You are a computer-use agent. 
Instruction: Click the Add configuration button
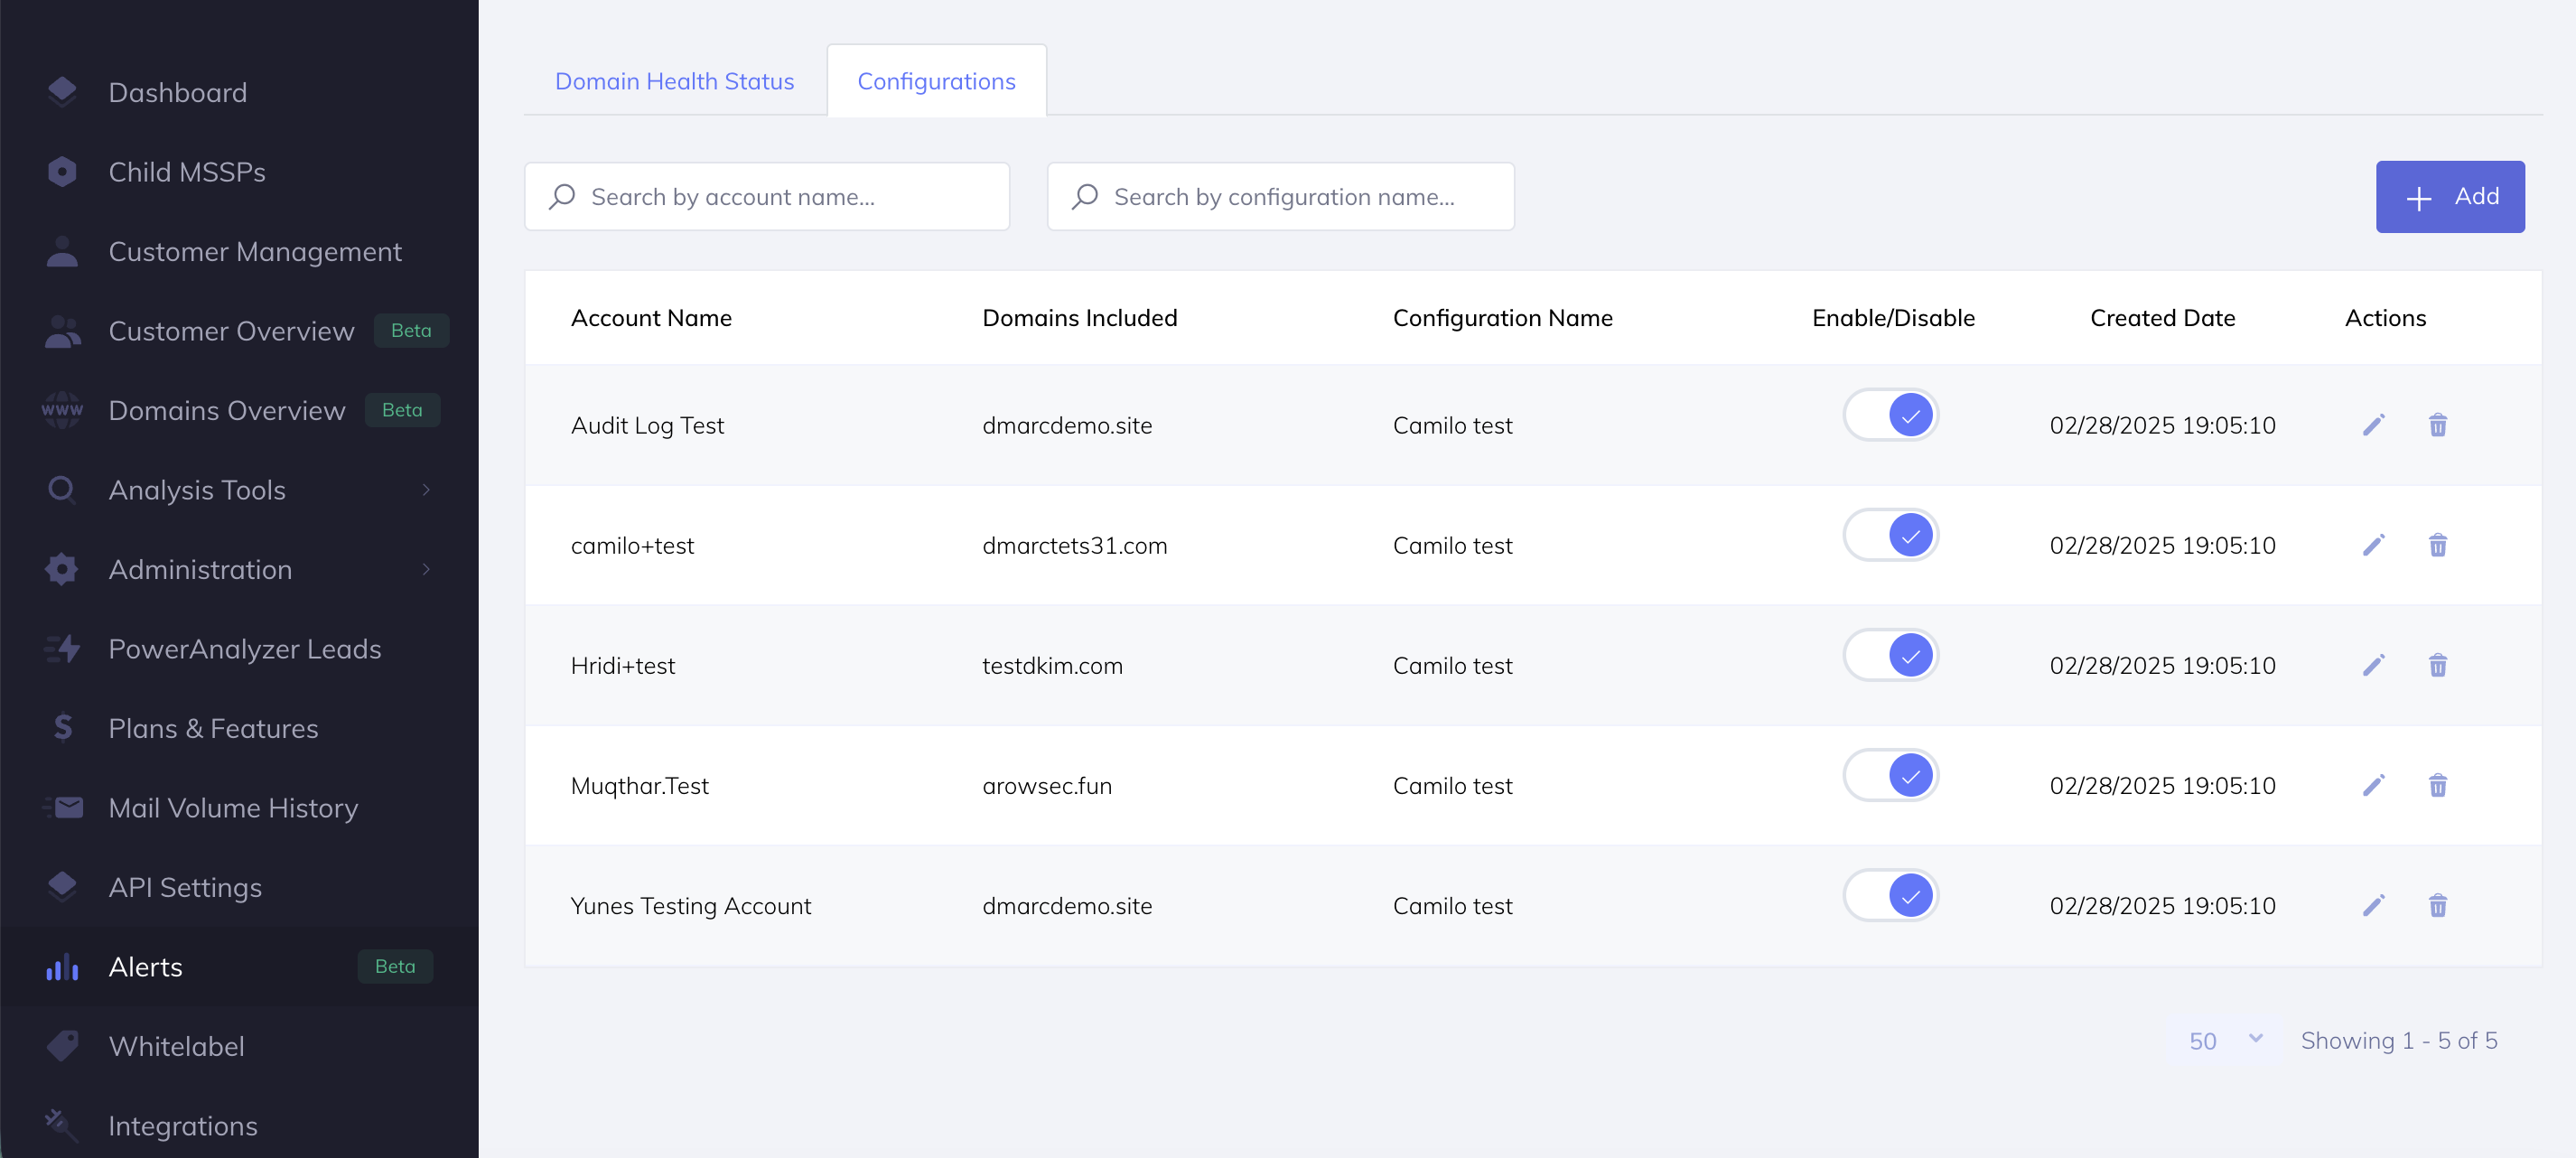tap(2449, 197)
